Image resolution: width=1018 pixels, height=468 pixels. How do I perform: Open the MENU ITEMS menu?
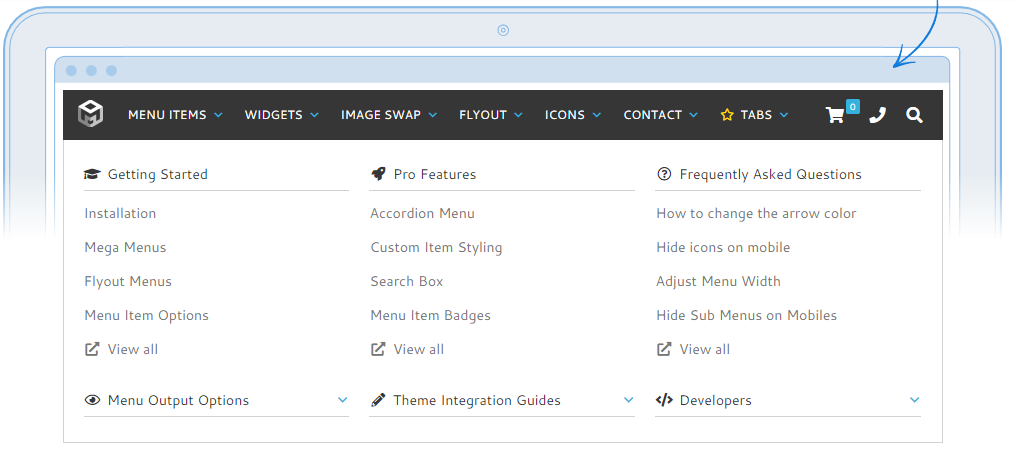tap(167, 115)
